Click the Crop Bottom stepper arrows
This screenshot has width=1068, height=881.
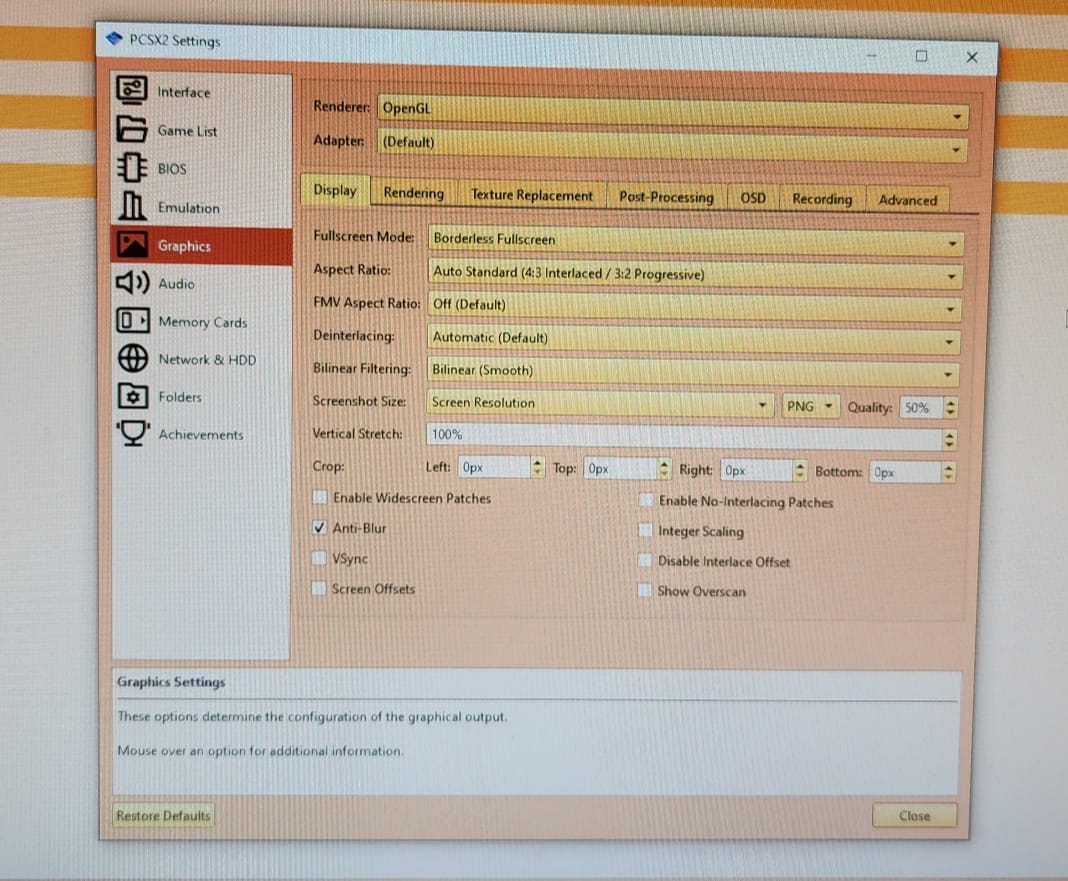[948, 472]
